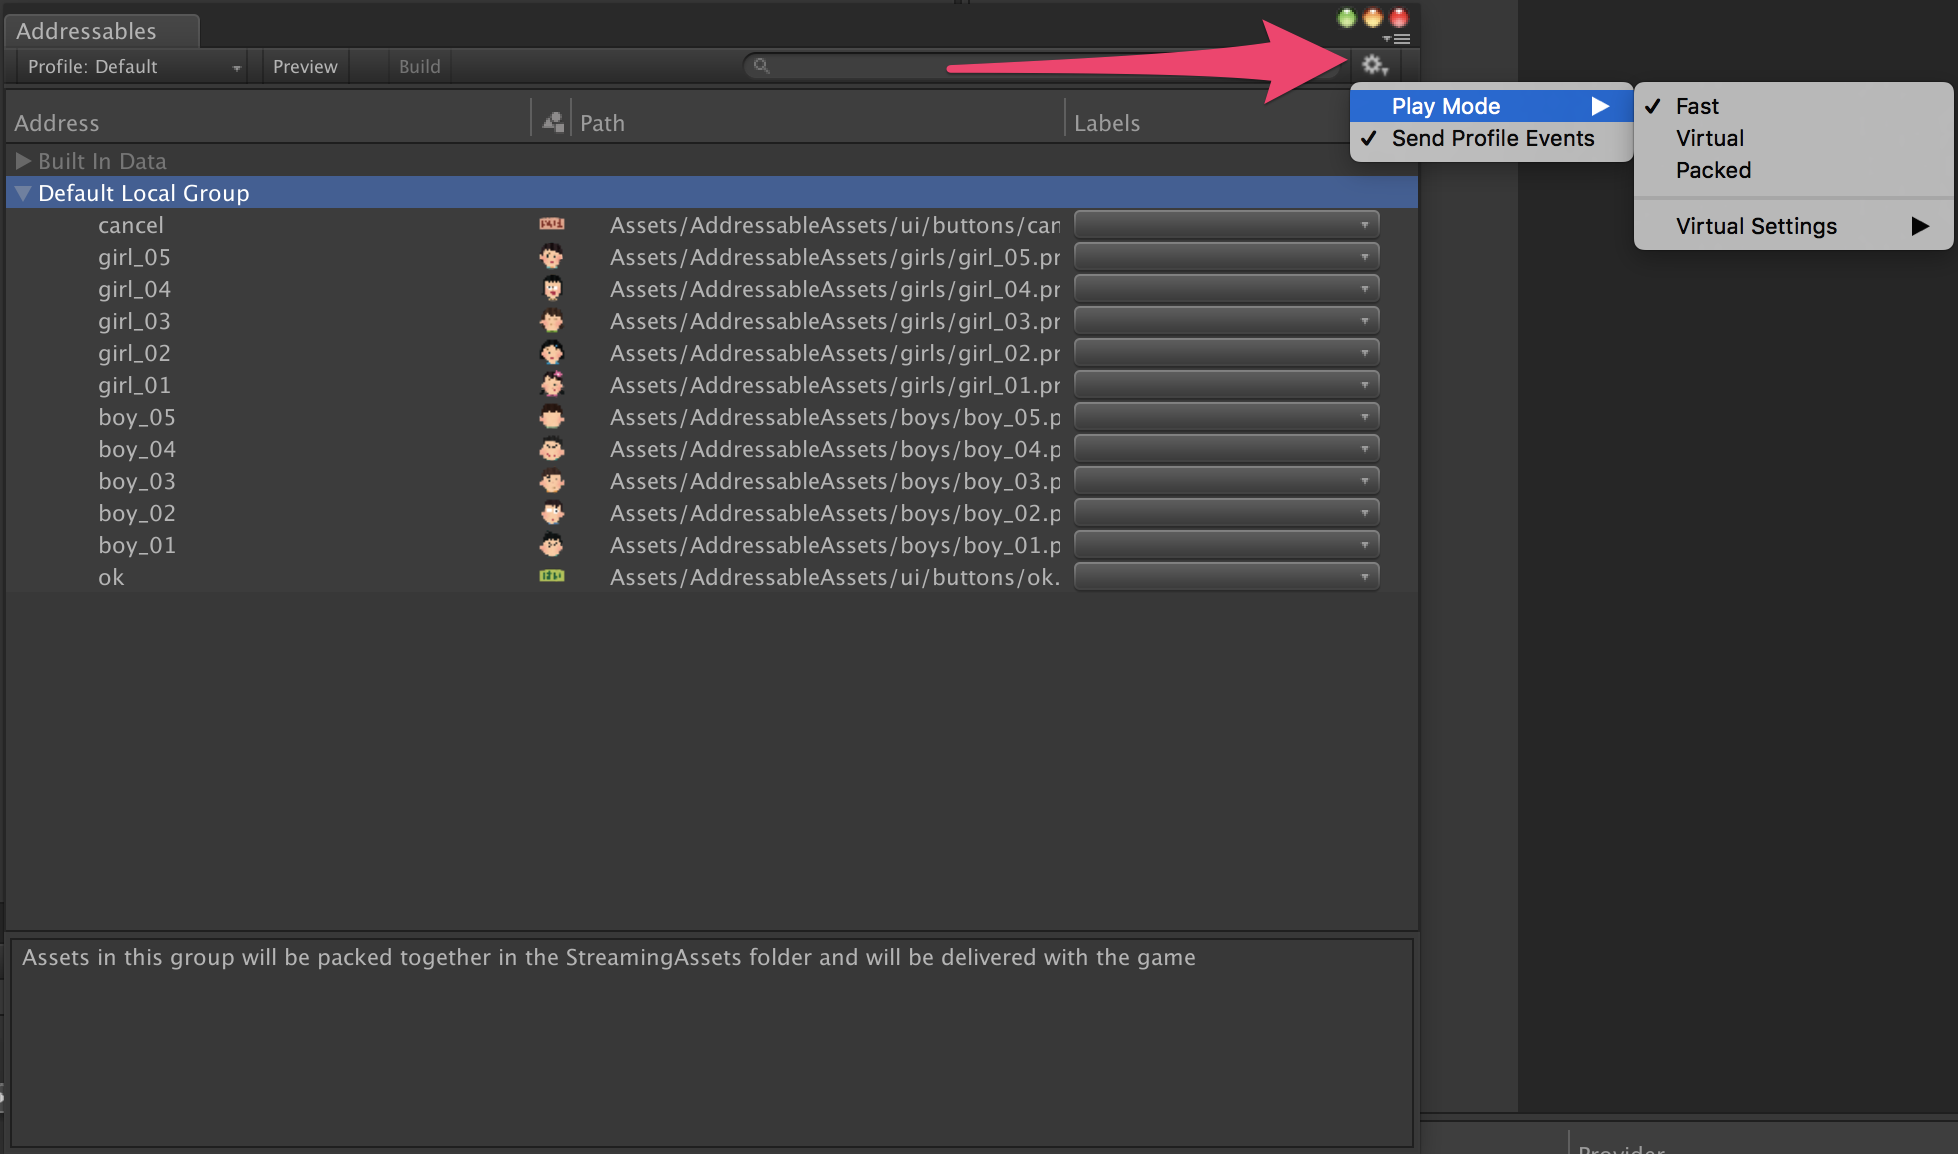Screen dimensions: 1958x1154
Task: Click the Preview button
Action: coord(304,66)
